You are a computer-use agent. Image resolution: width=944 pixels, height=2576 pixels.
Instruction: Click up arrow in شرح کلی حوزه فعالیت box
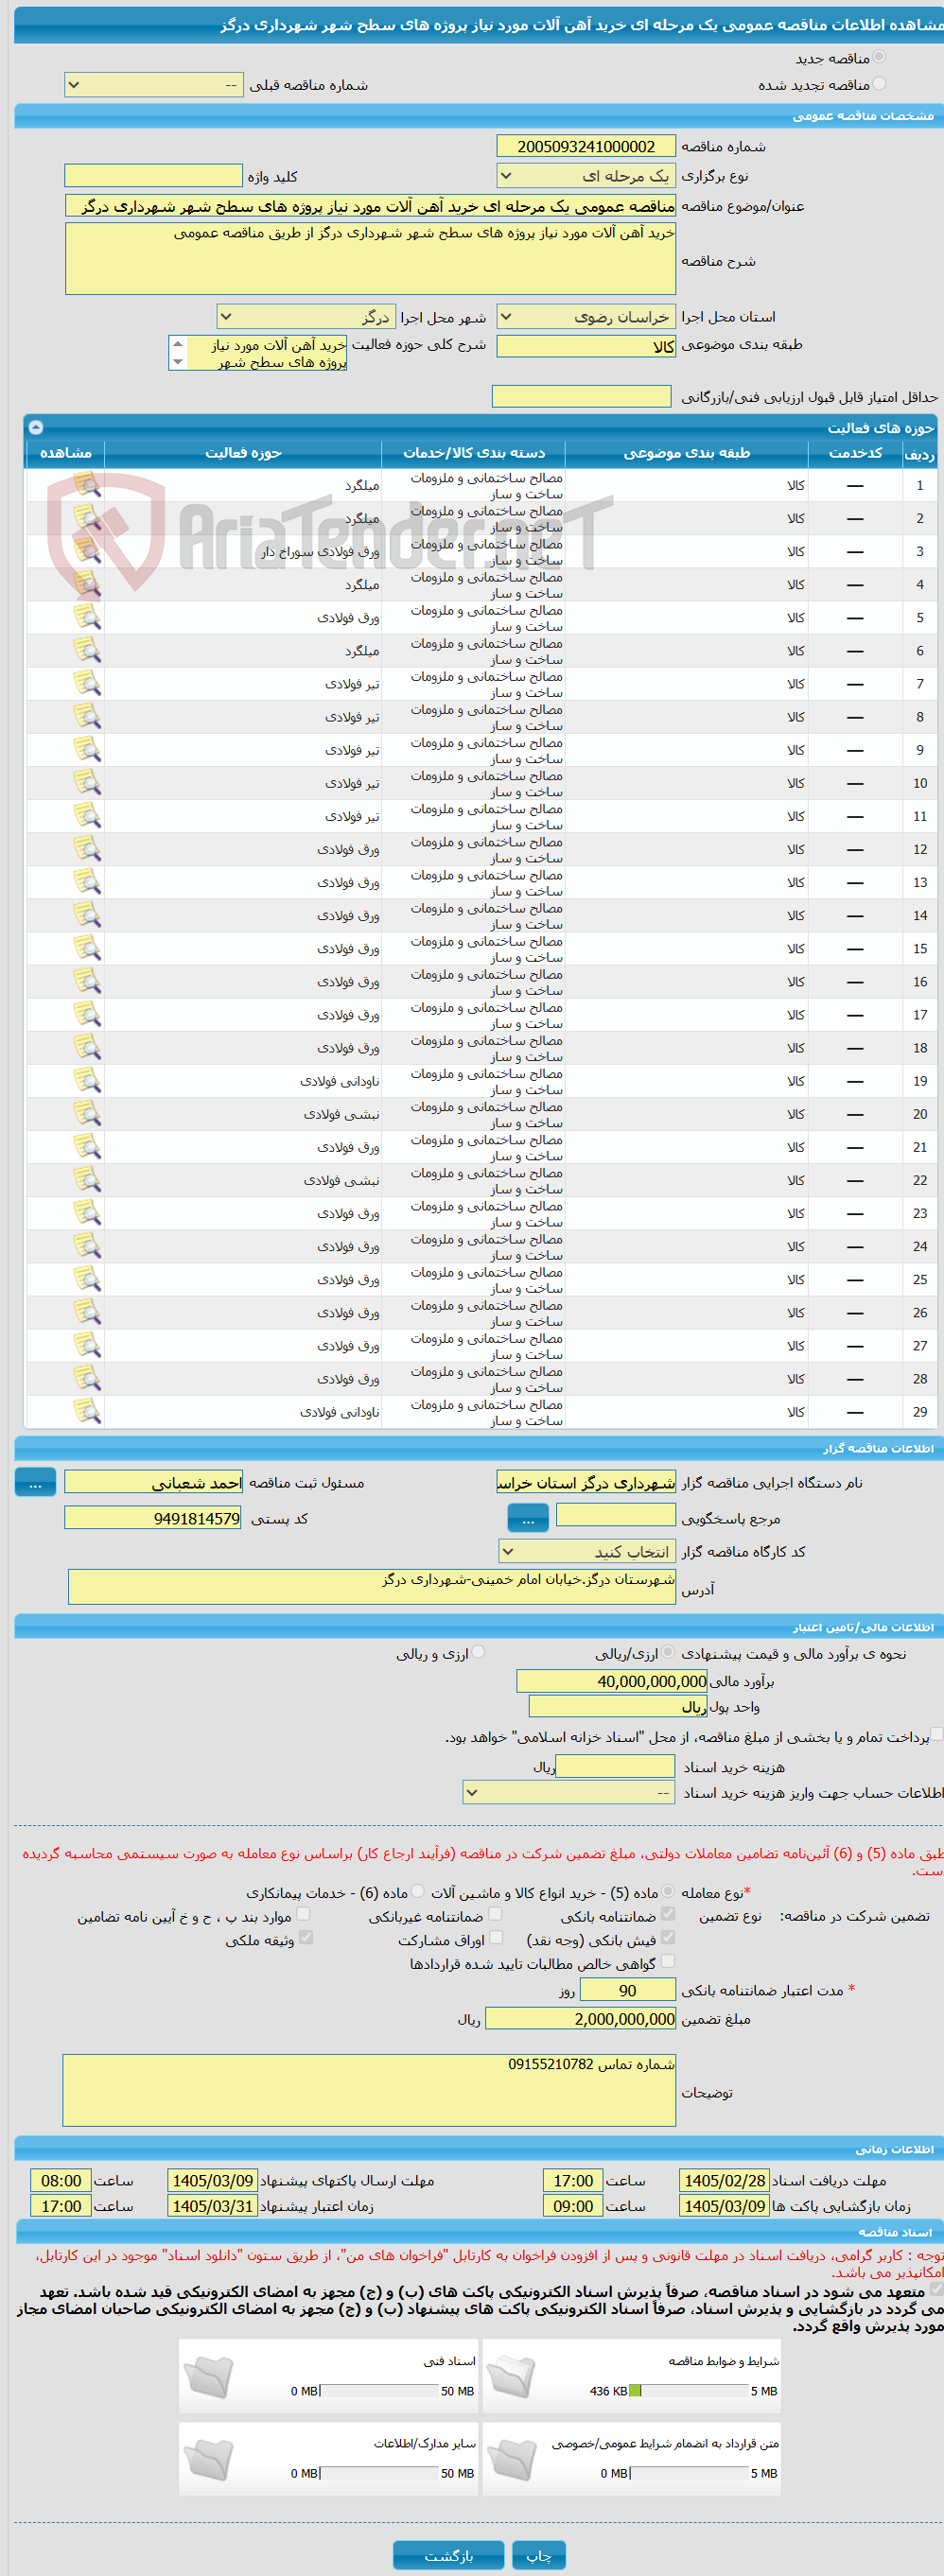tap(178, 344)
